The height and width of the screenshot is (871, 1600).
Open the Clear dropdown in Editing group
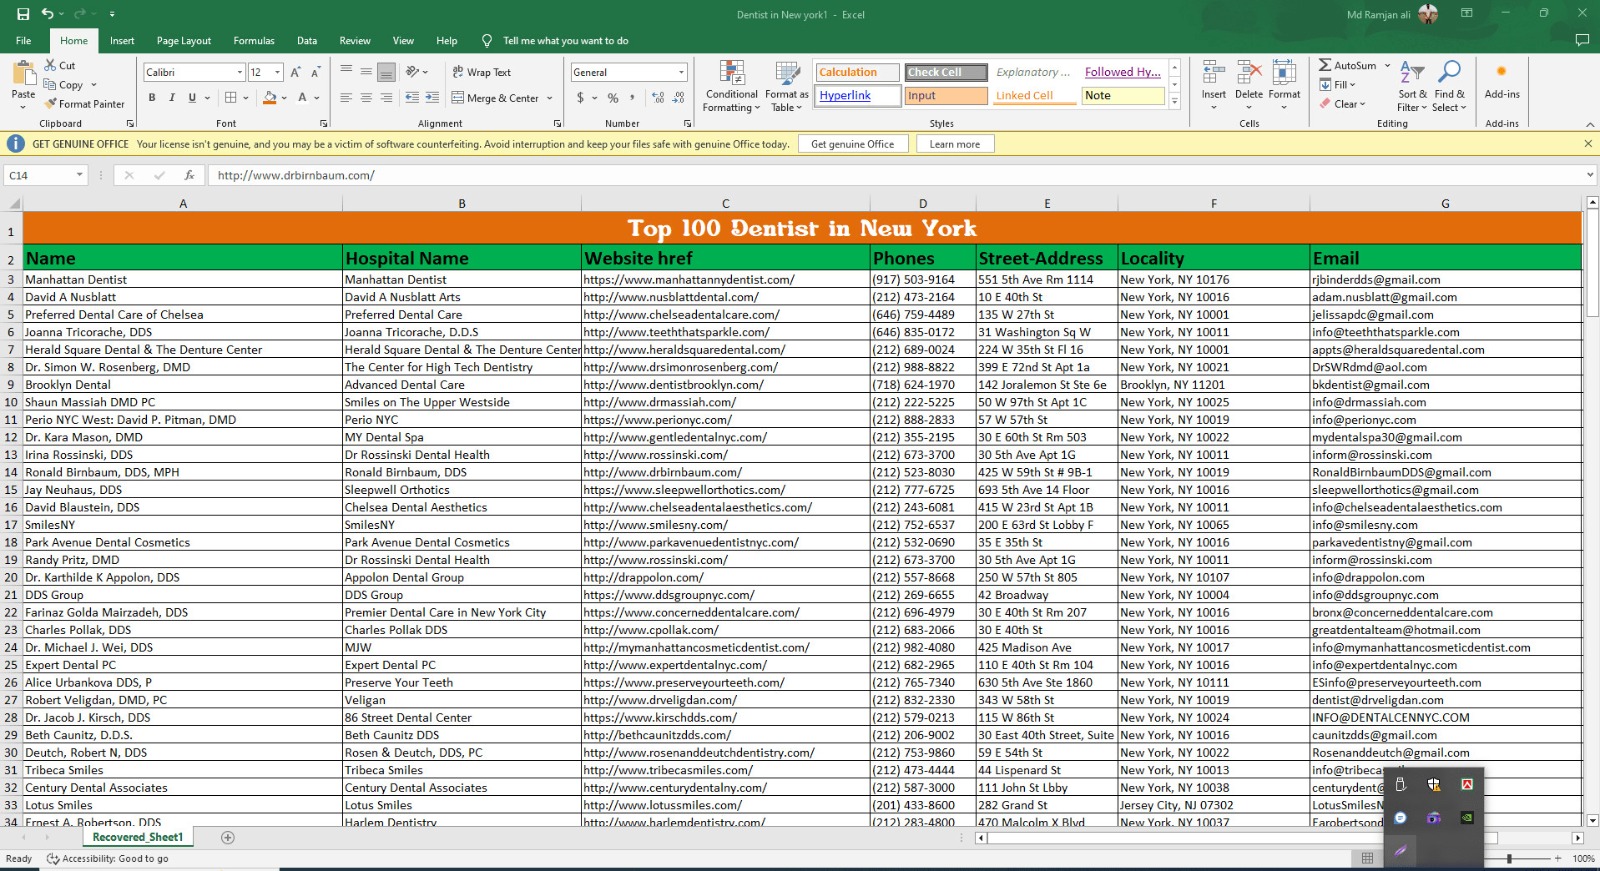(1342, 104)
